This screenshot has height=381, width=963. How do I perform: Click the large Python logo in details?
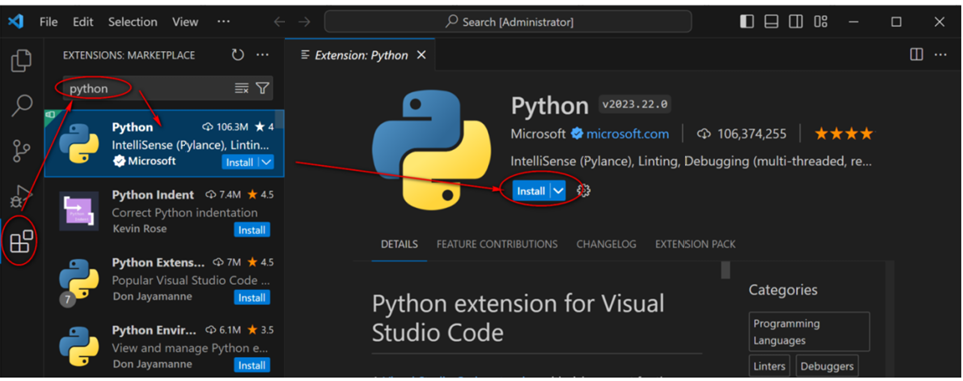pyautogui.click(x=431, y=151)
